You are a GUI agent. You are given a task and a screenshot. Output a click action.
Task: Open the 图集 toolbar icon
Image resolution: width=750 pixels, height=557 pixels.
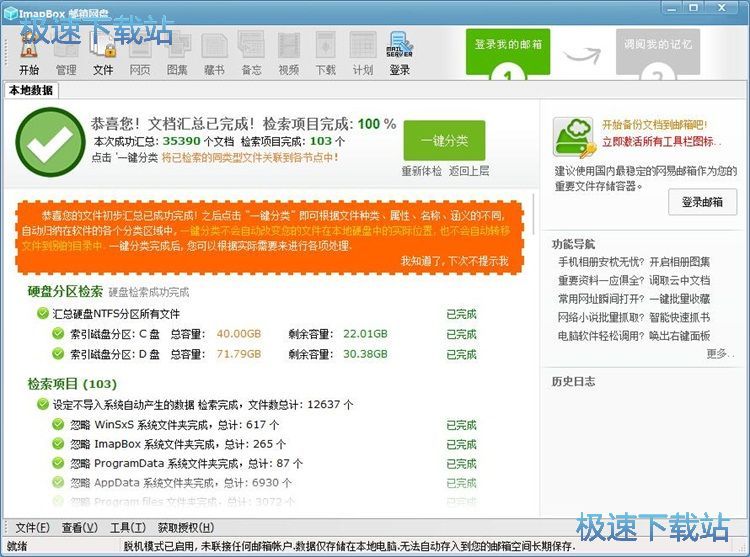click(x=177, y=54)
